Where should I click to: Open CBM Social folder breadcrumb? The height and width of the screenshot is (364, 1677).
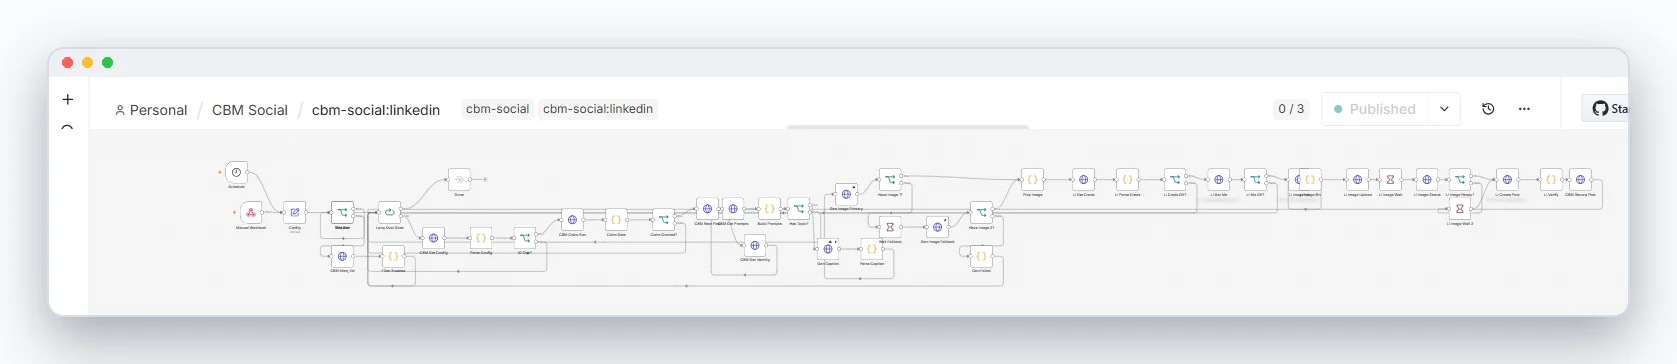coord(250,110)
